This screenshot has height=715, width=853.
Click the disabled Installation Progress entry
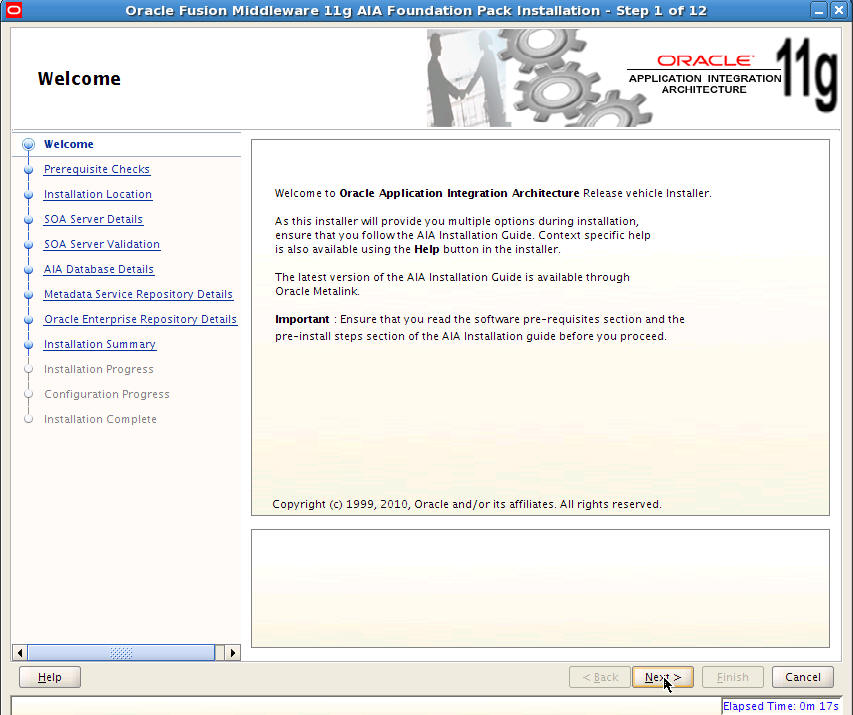[99, 369]
